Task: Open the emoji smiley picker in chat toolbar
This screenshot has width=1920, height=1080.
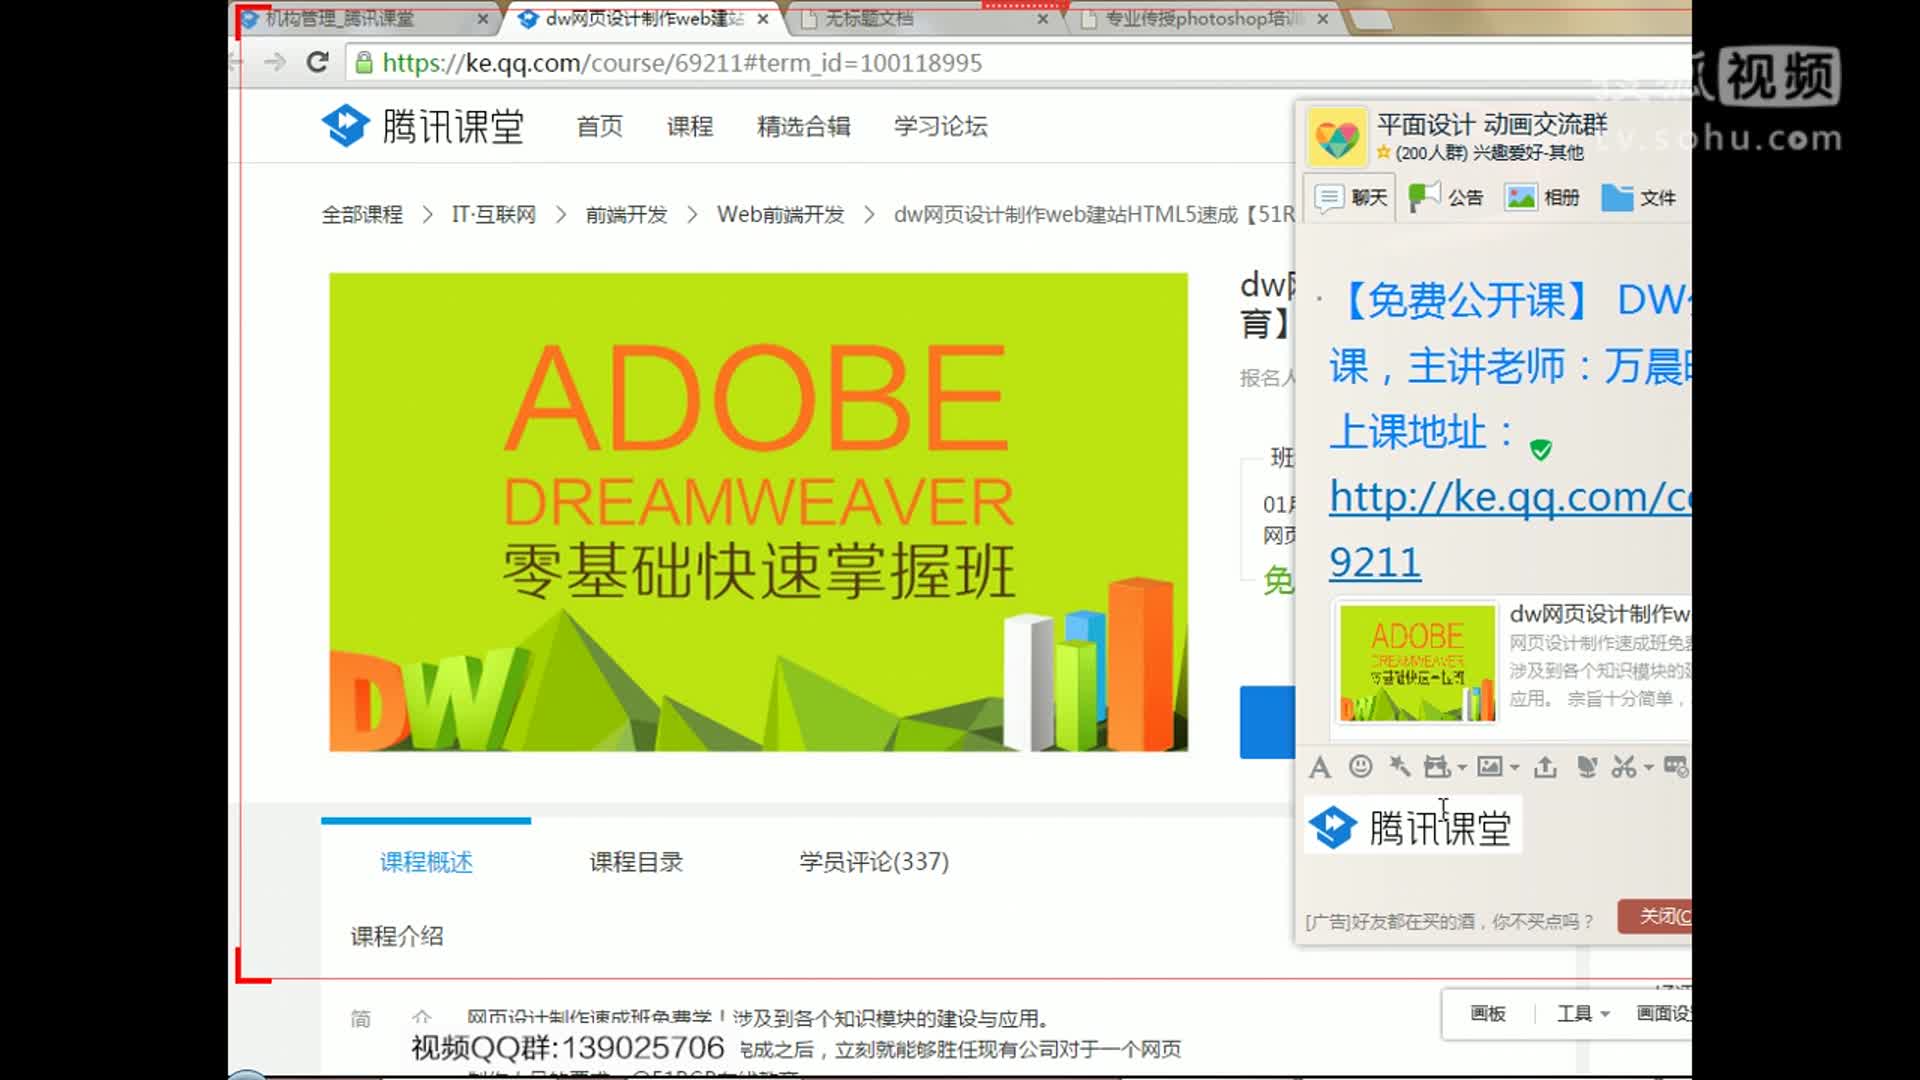Action: coord(1360,766)
